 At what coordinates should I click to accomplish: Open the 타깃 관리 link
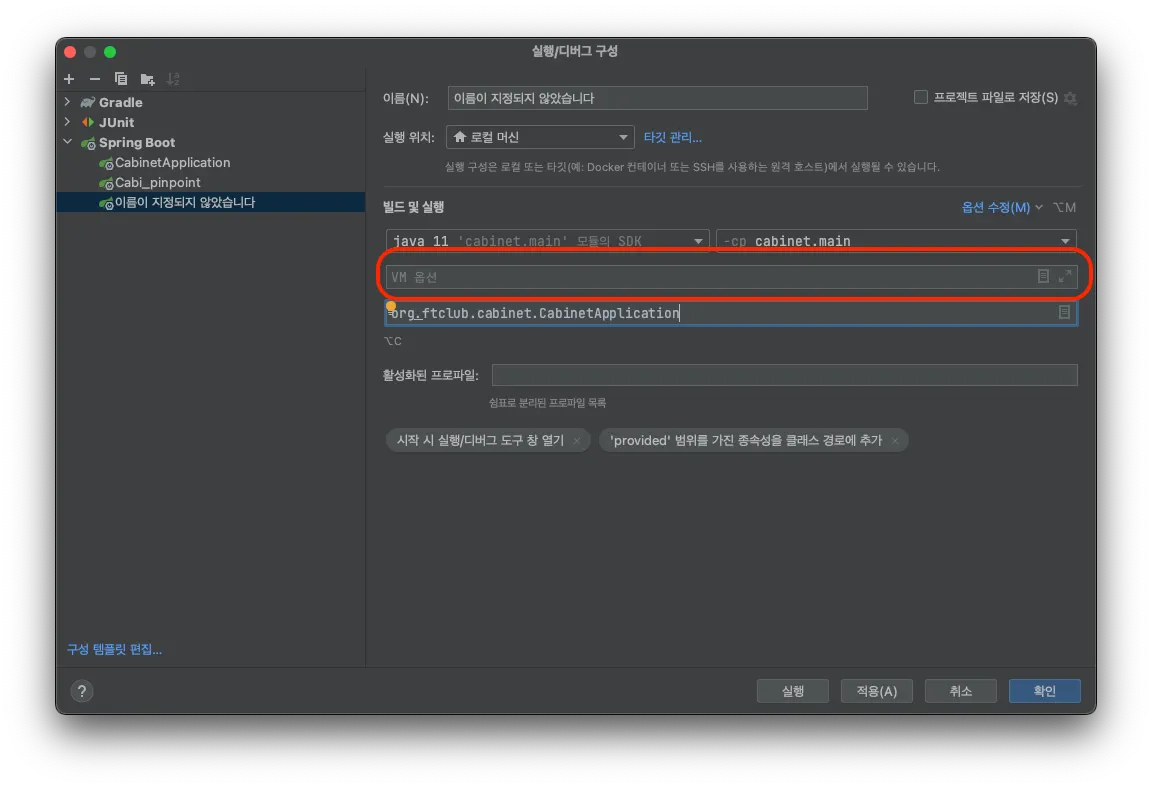coord(672,137)
